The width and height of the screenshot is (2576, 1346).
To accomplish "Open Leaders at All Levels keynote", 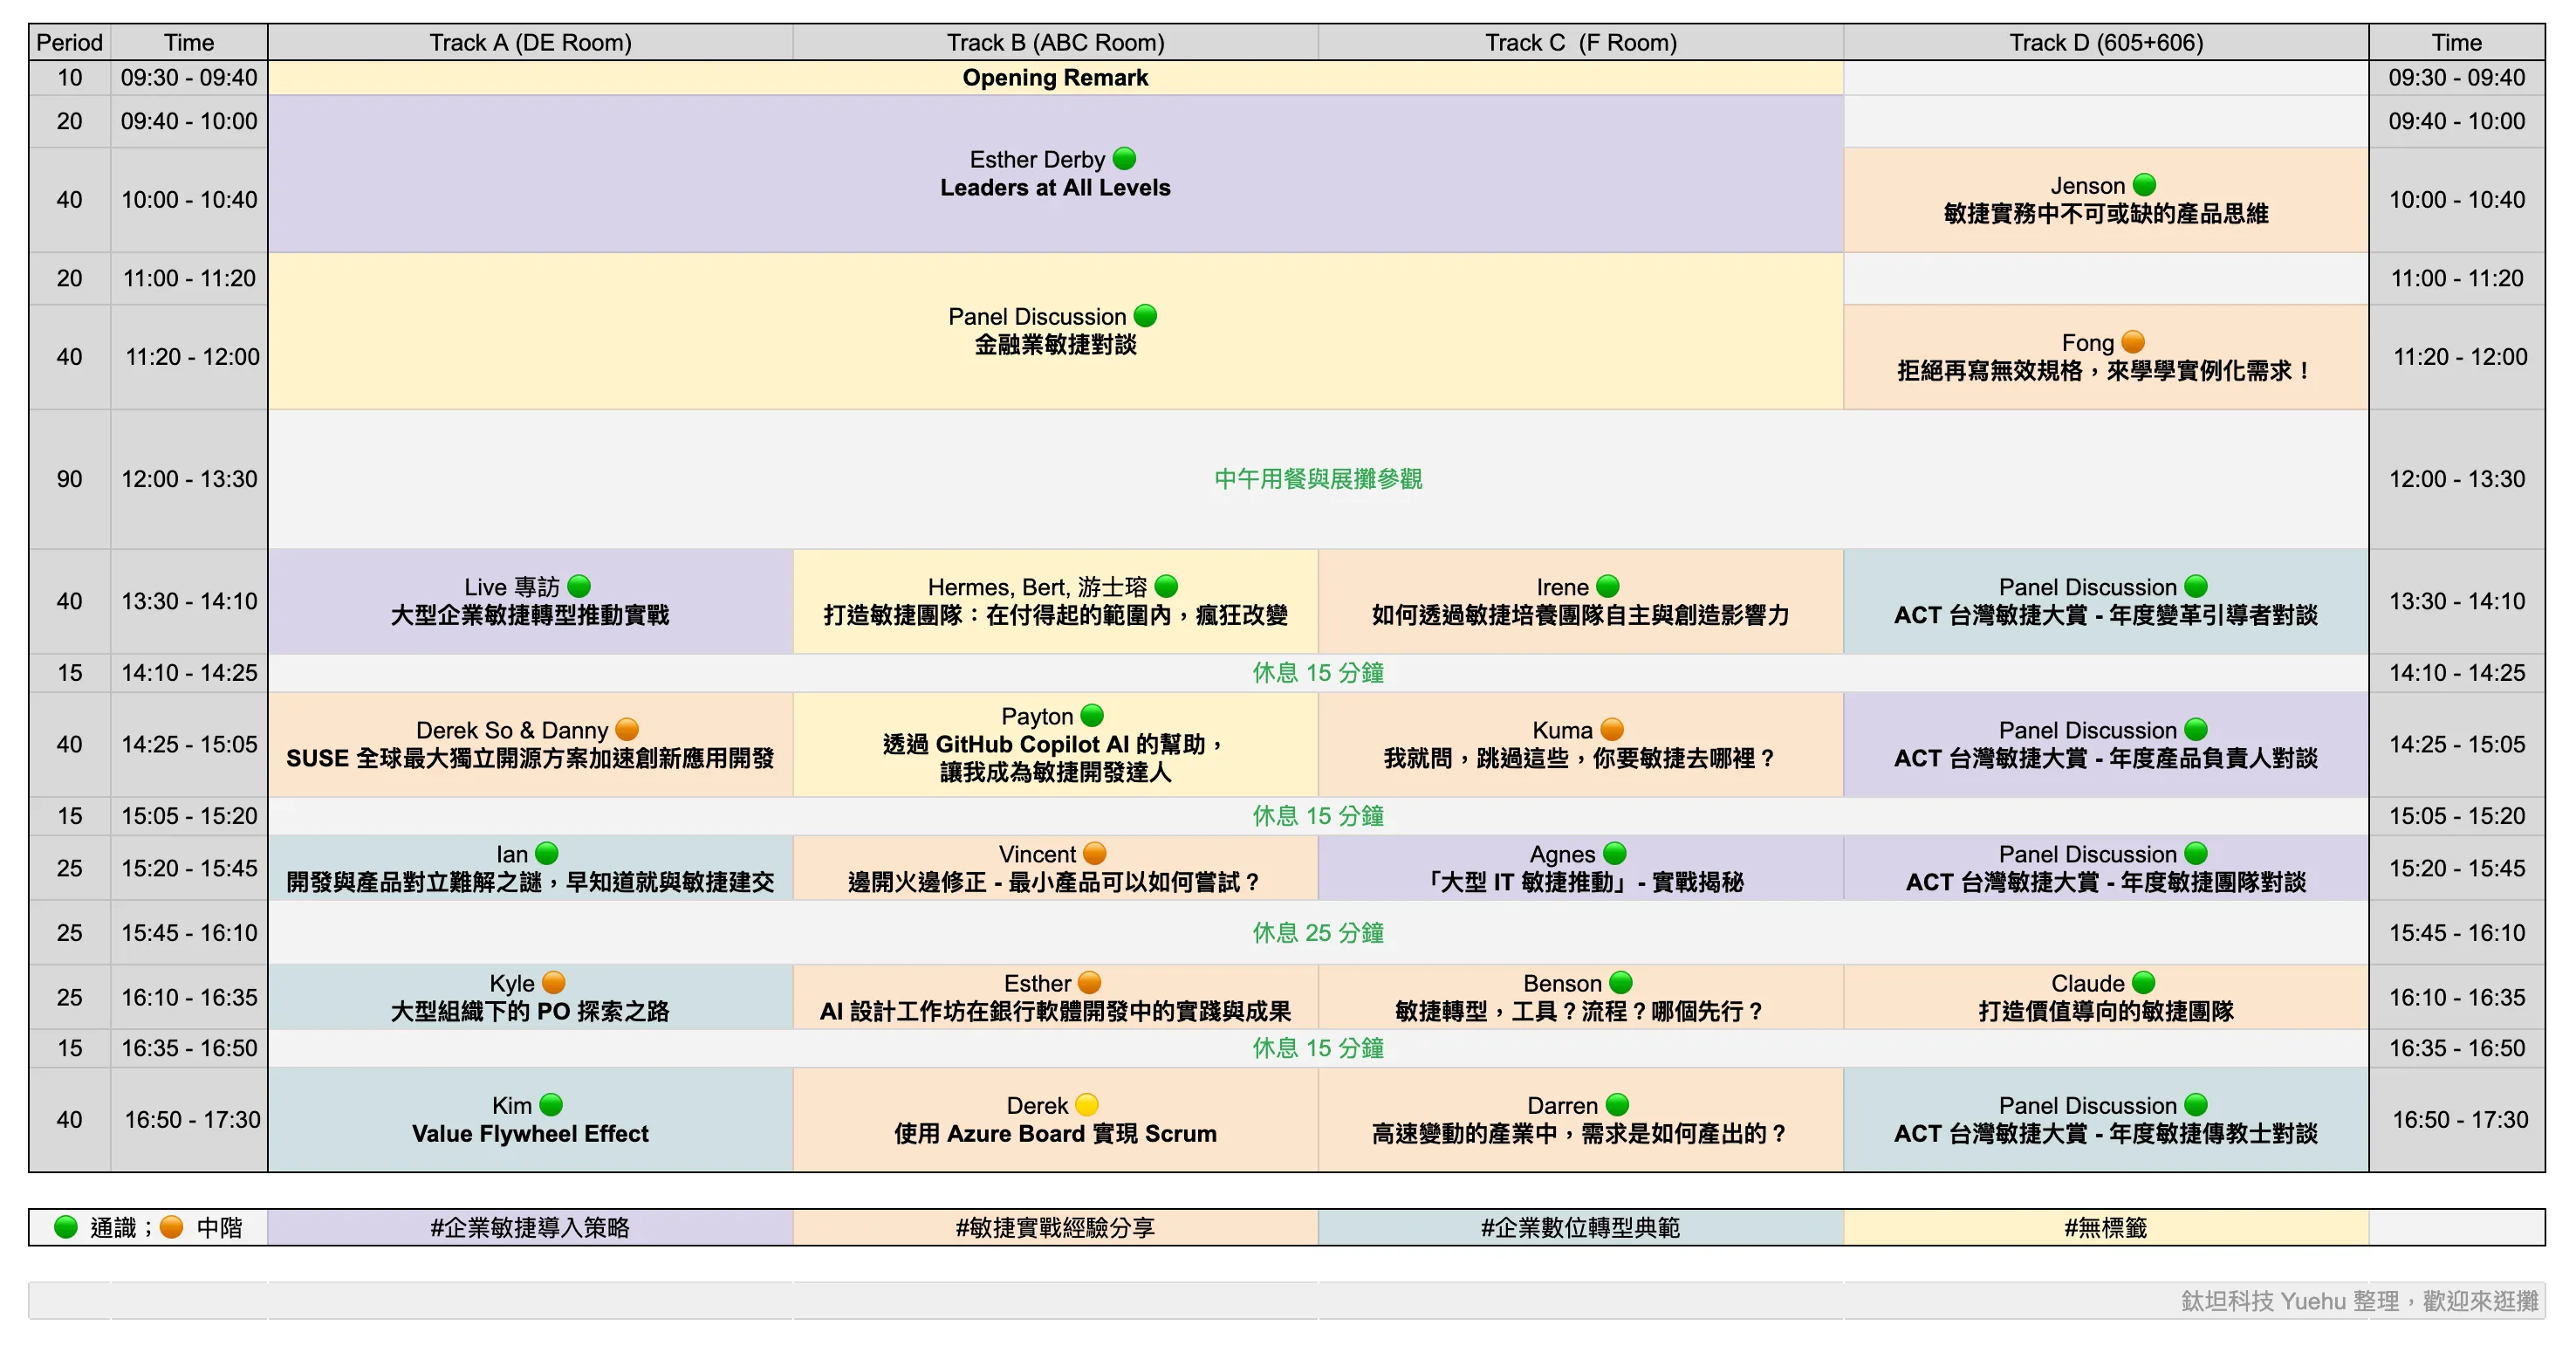I will (x=1055, y=187).
